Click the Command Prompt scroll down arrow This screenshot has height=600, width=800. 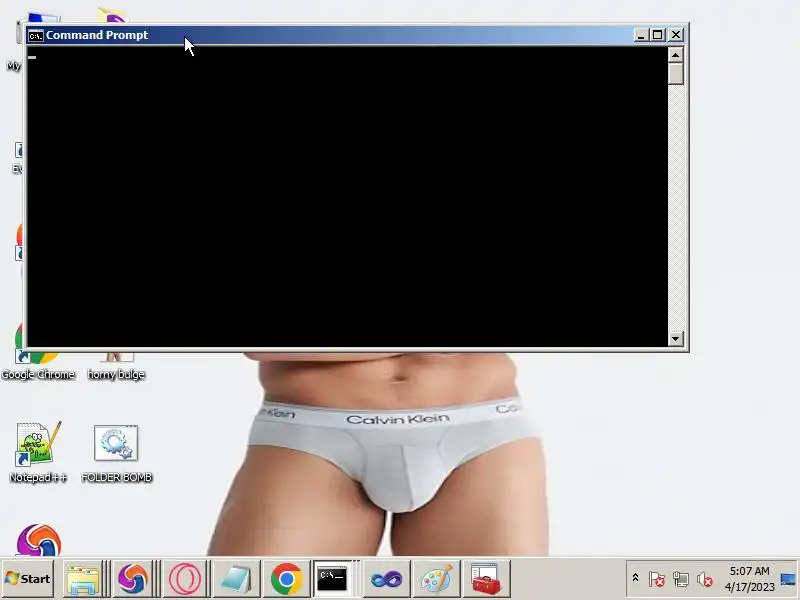(x=676, y=338)
